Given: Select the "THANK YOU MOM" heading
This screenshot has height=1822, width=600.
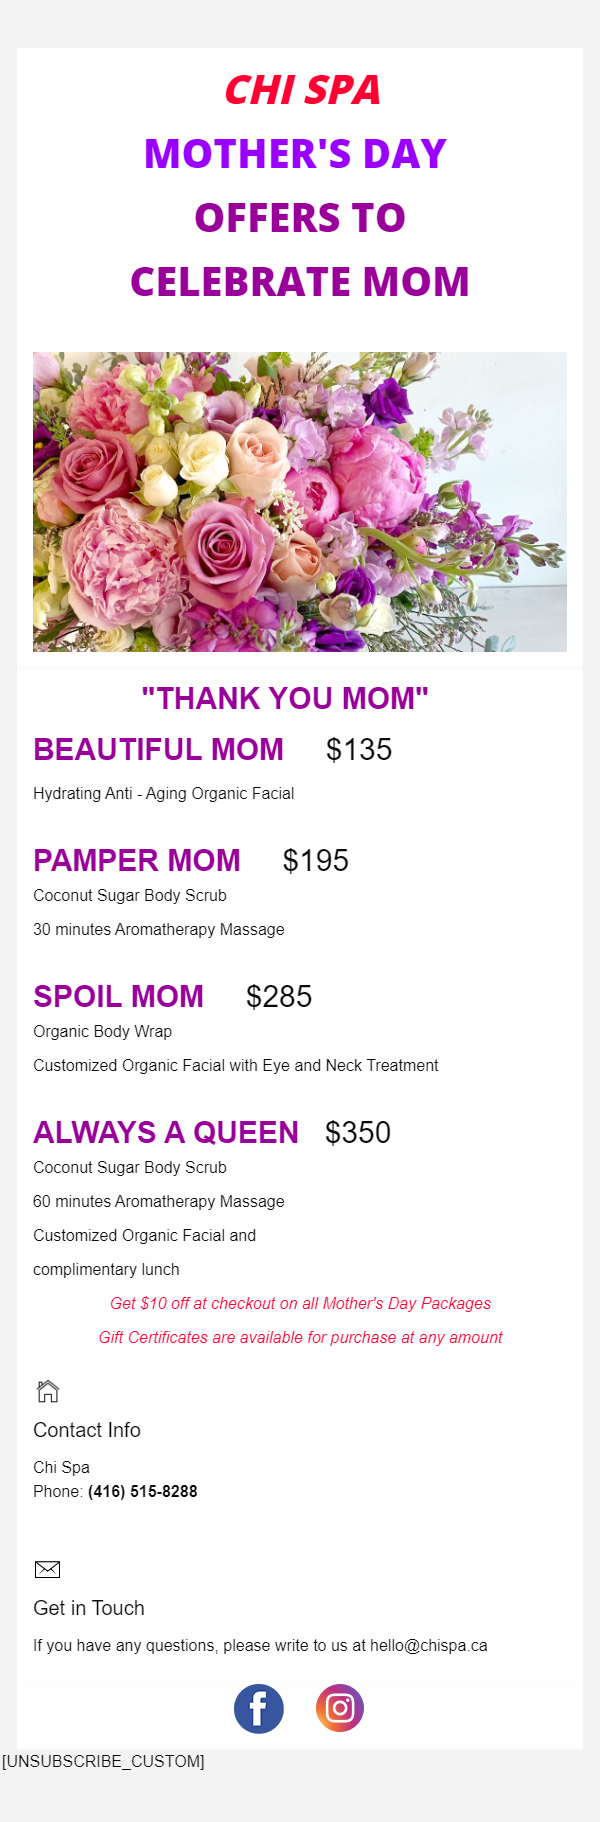Looking at the screenshot, I should 285,698.
